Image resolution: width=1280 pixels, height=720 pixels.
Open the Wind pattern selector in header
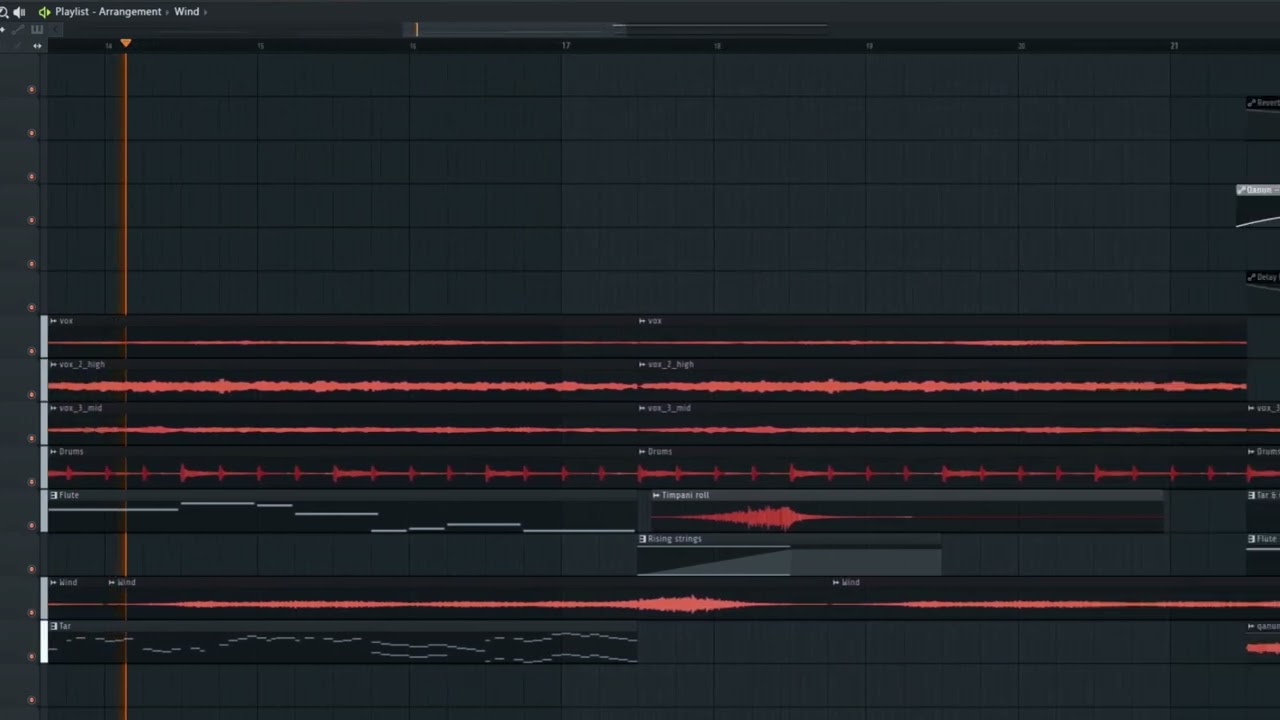(186, 12)
